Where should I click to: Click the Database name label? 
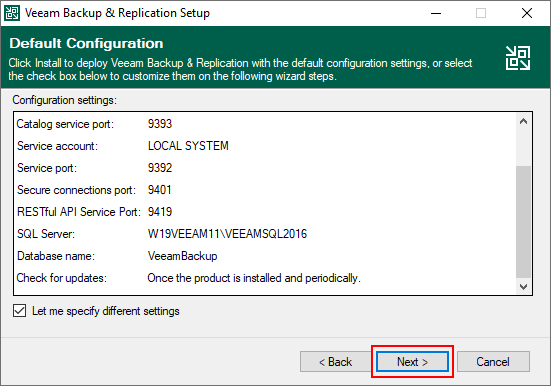click(x=56, y=256)
